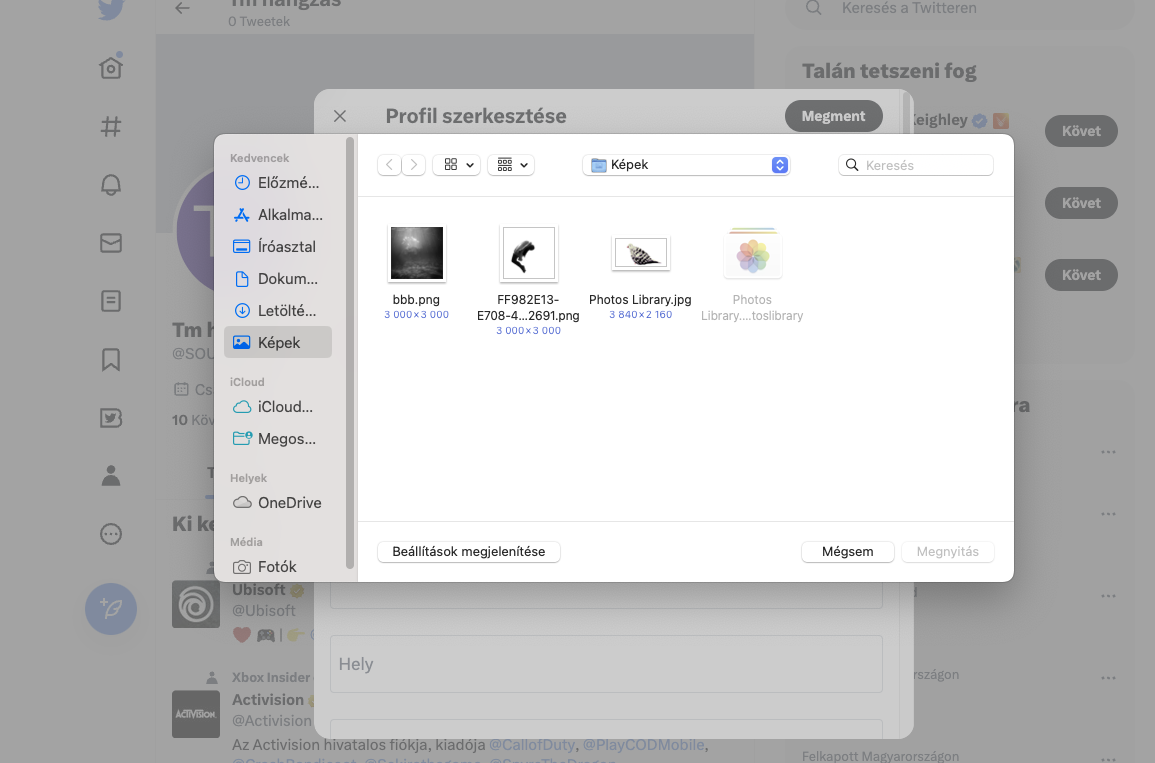Image resolution: width=1155 pixels, height=763 pixels.
Task: Open Fotók media in the sidebar
Action: pos(278,566)
